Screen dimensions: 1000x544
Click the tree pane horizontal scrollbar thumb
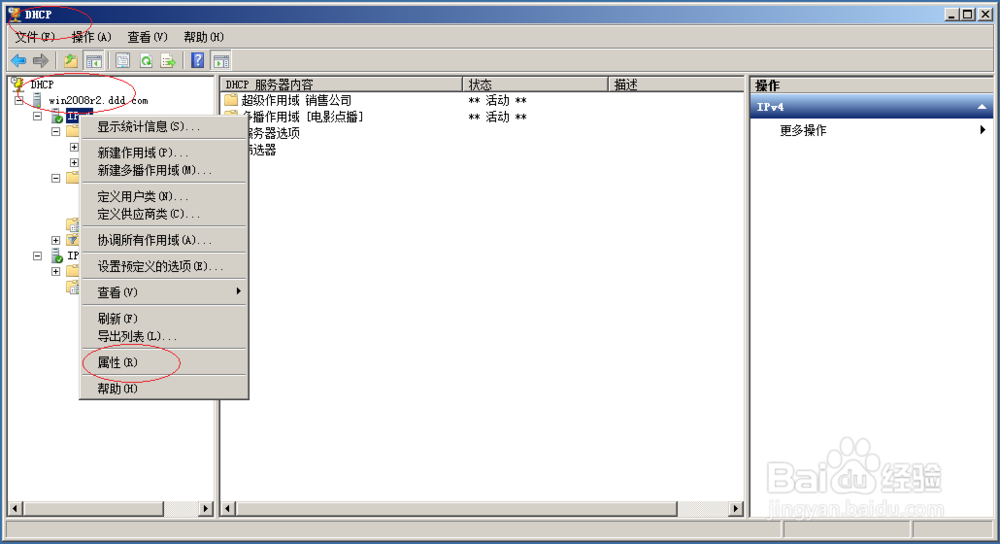[94, 508]
